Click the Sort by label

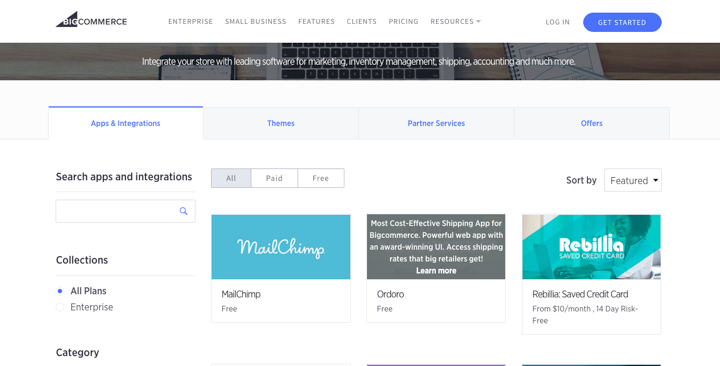pos(581,180)
